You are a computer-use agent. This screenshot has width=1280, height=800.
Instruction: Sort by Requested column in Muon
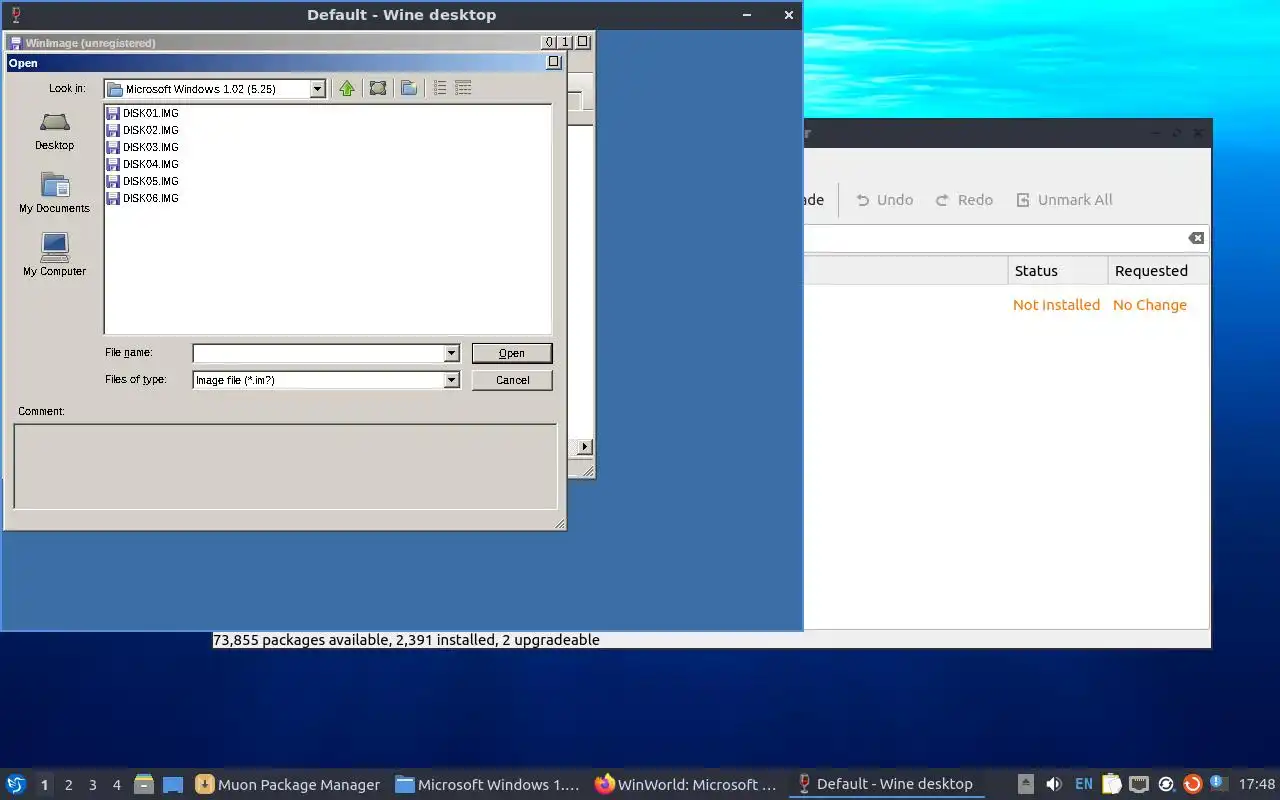(1158, 271)
